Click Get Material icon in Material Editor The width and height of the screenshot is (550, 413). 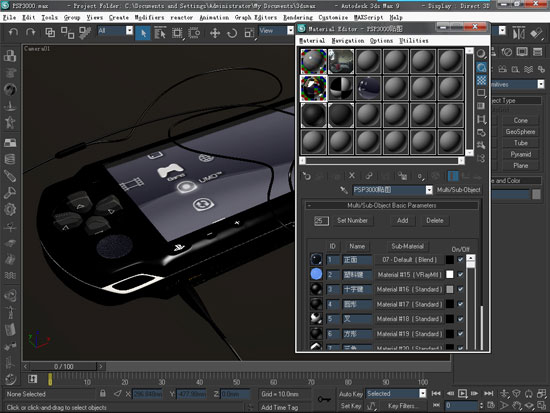307,176
